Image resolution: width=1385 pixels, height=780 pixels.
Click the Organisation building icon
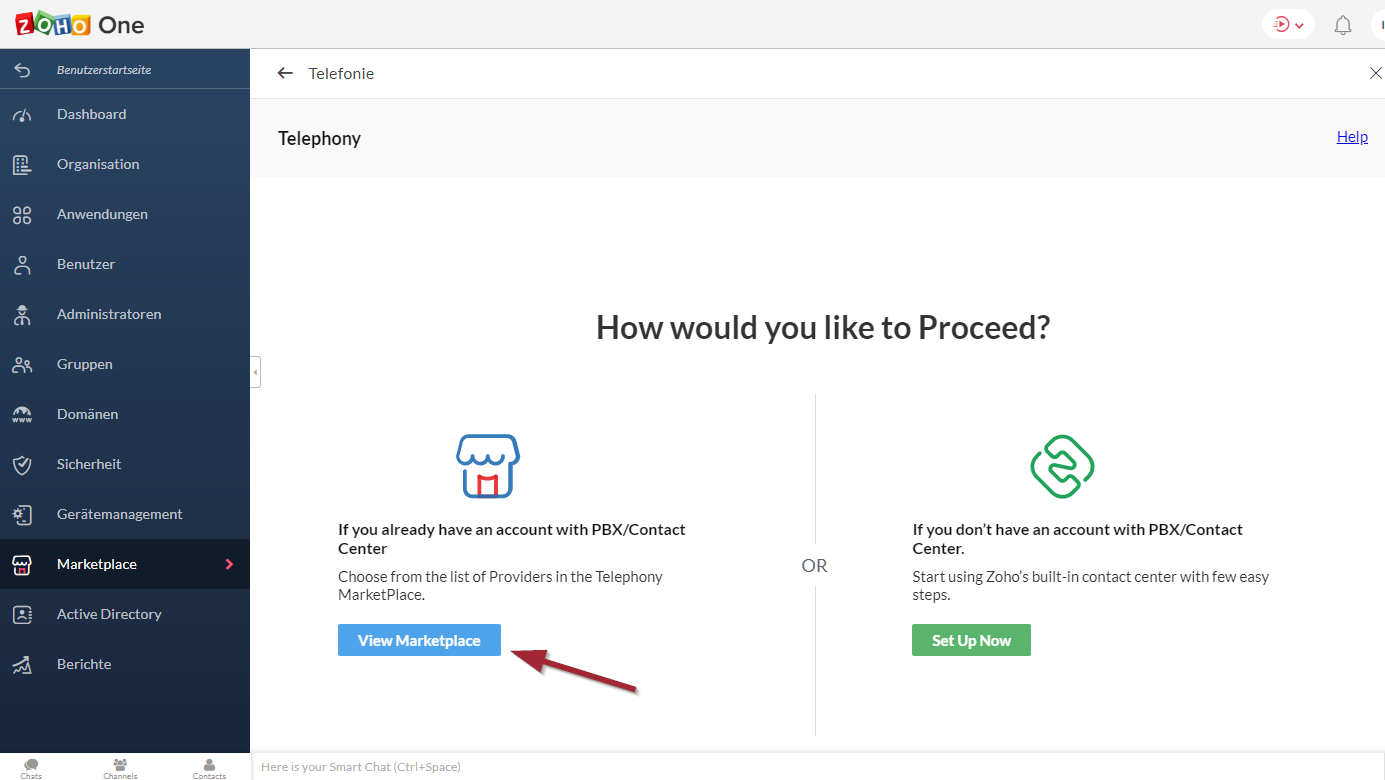pyautogui.click(x=22, y=165)
